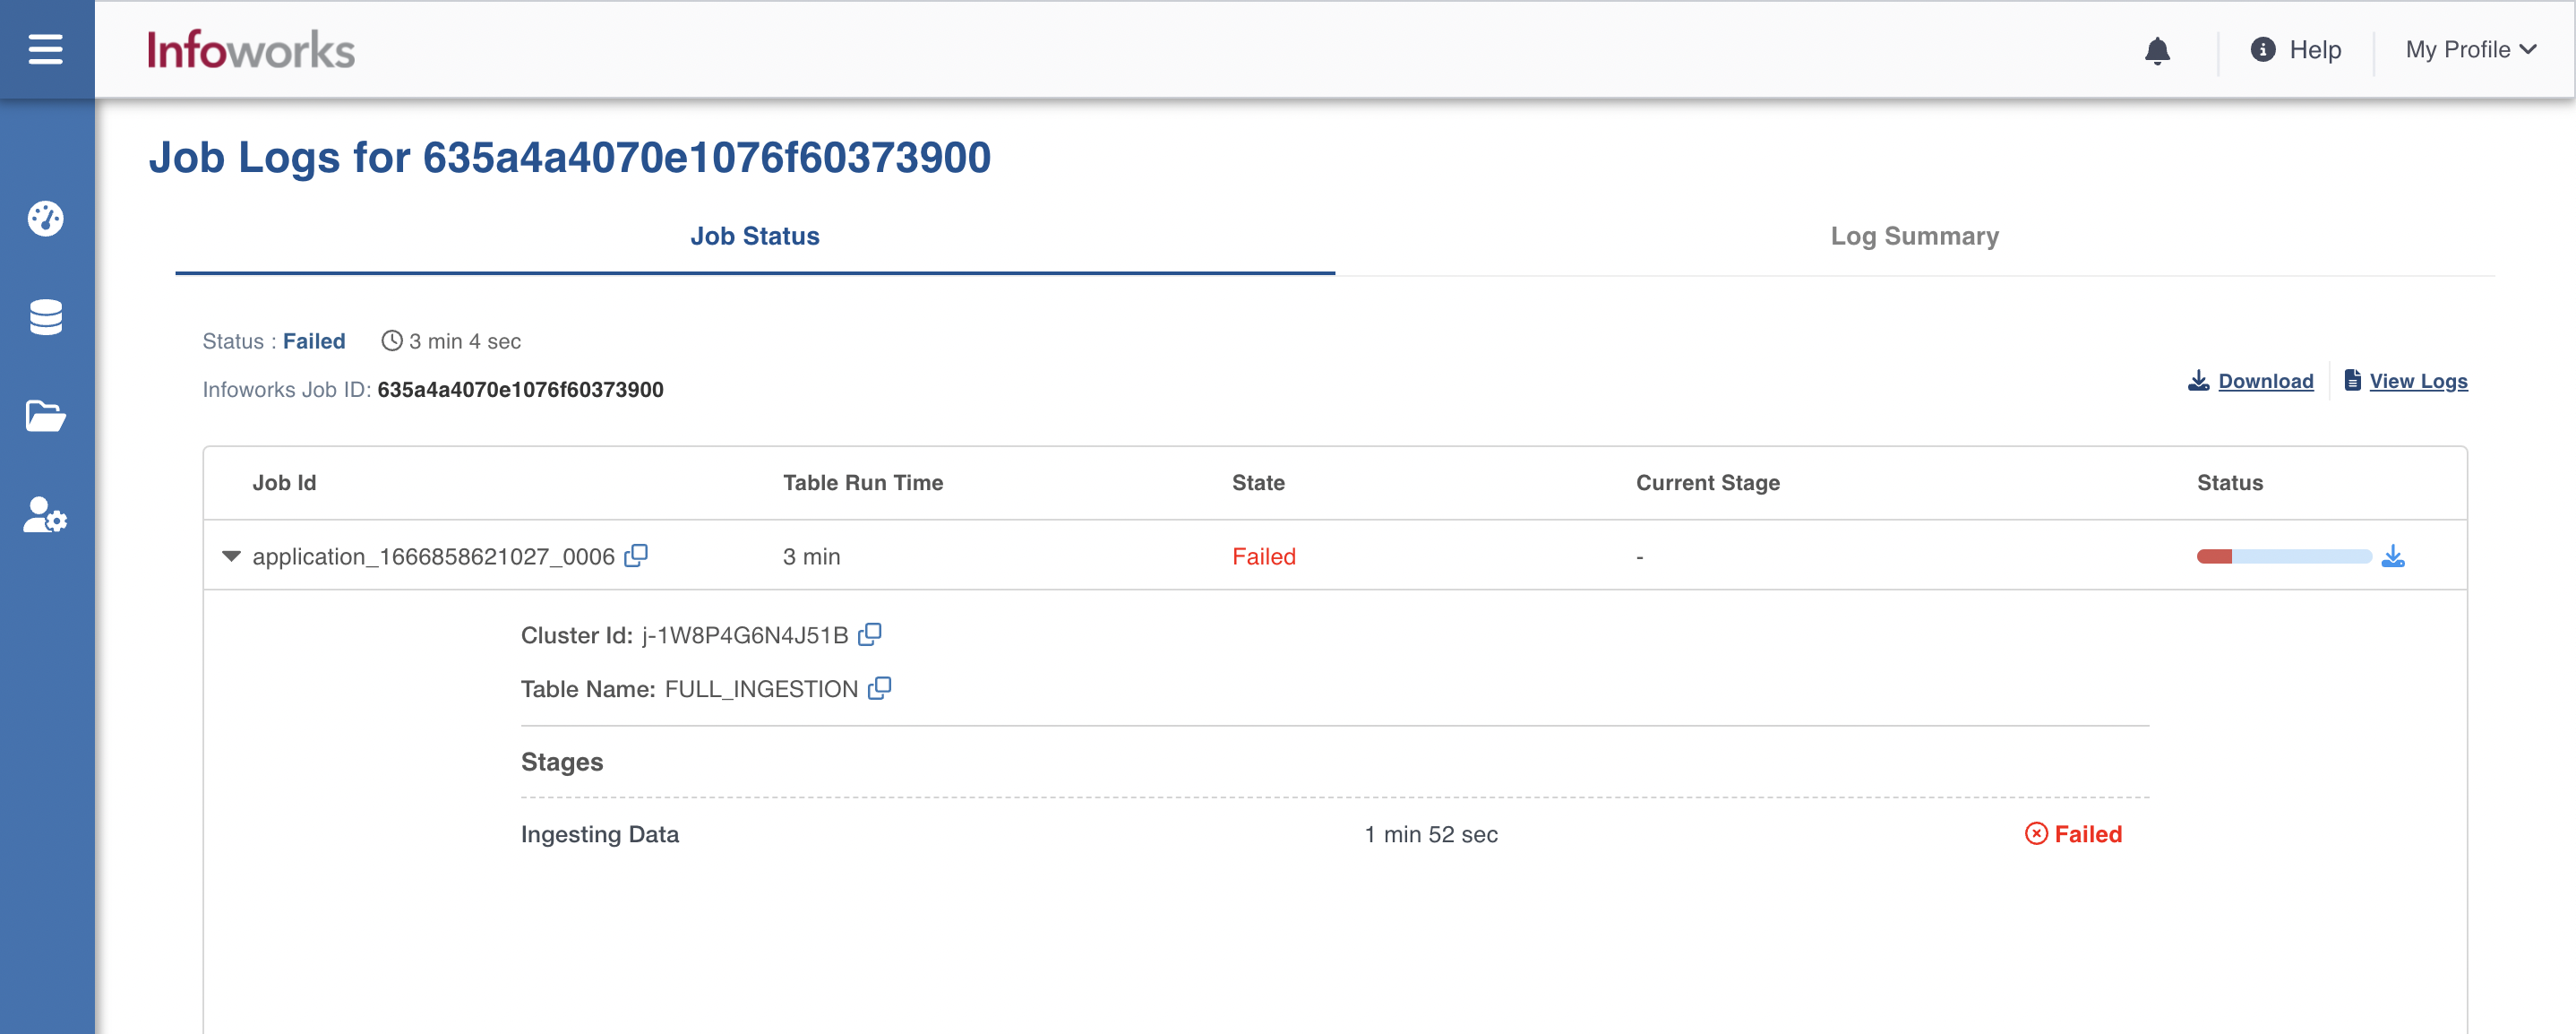
Task: Open the hamburger navigation menu
Action: click(x=46, y=49)
